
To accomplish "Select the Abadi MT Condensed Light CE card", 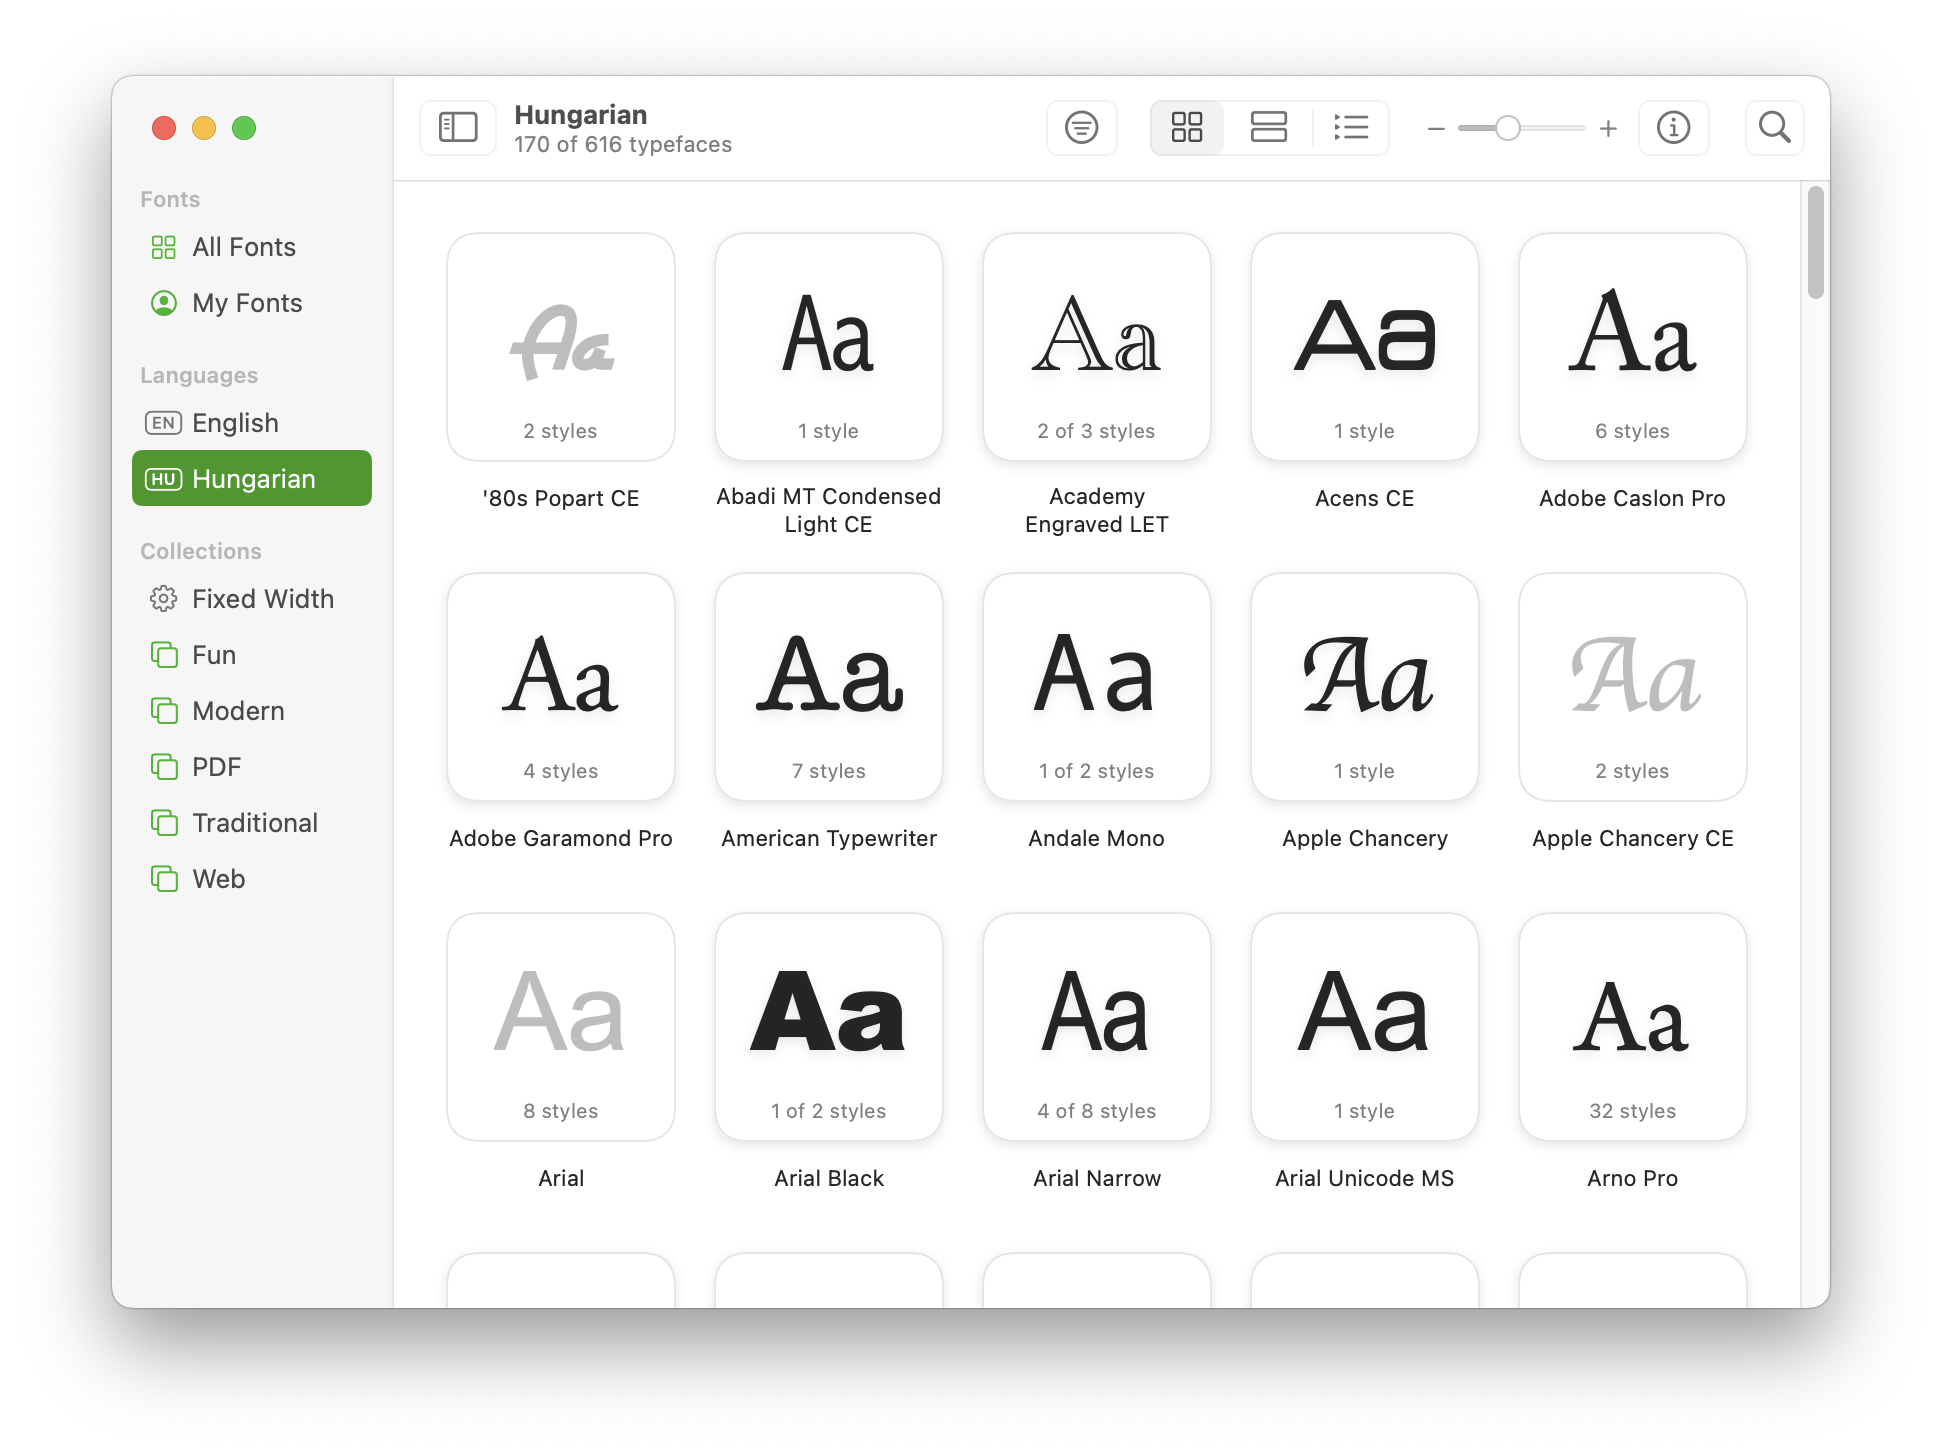I will (829, 347).
